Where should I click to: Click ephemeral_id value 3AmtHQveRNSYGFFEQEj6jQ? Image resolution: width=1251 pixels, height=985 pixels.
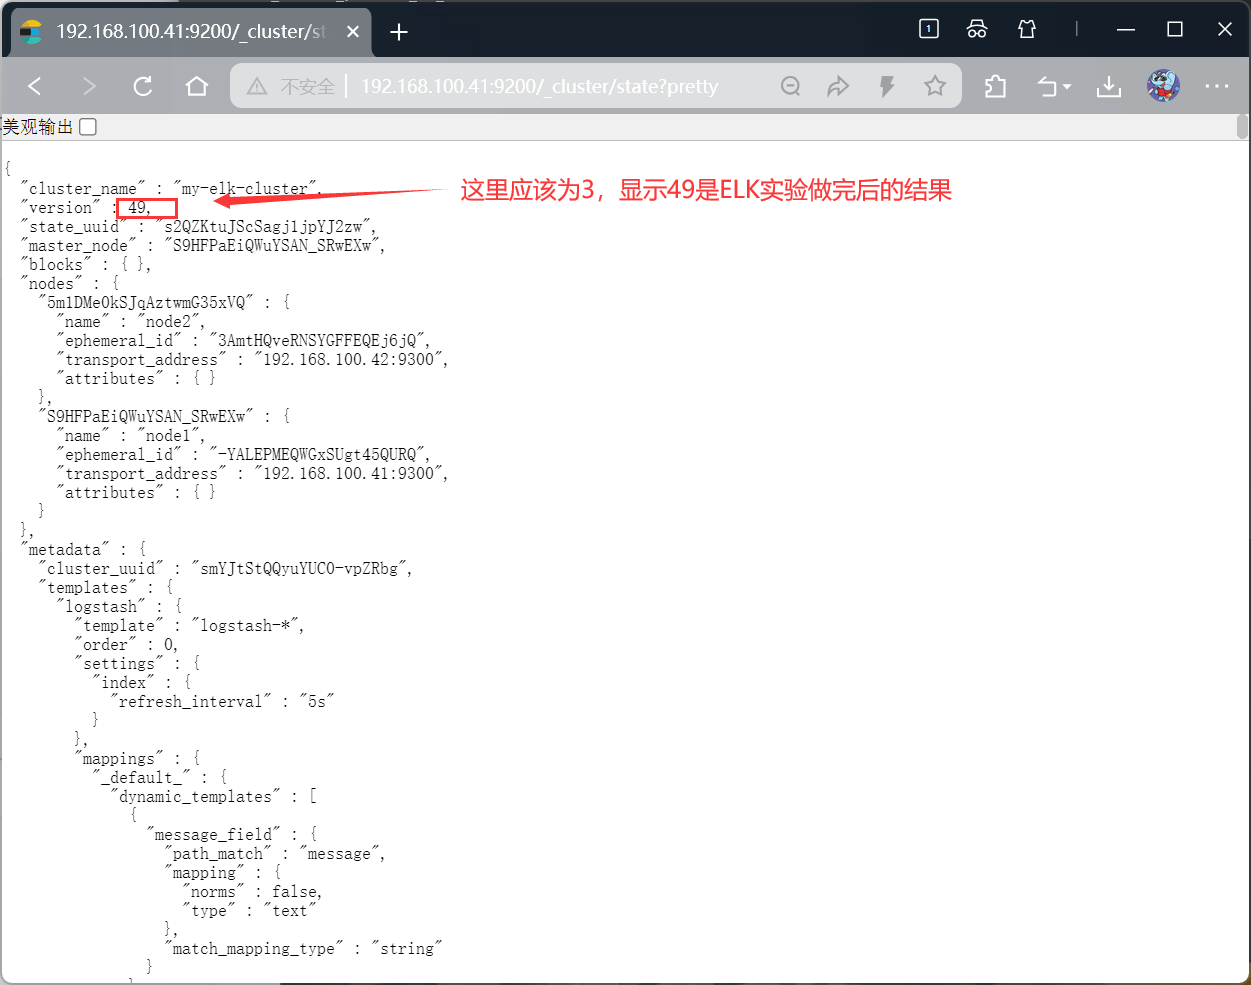pyautogui.click(x=315, y=341)
